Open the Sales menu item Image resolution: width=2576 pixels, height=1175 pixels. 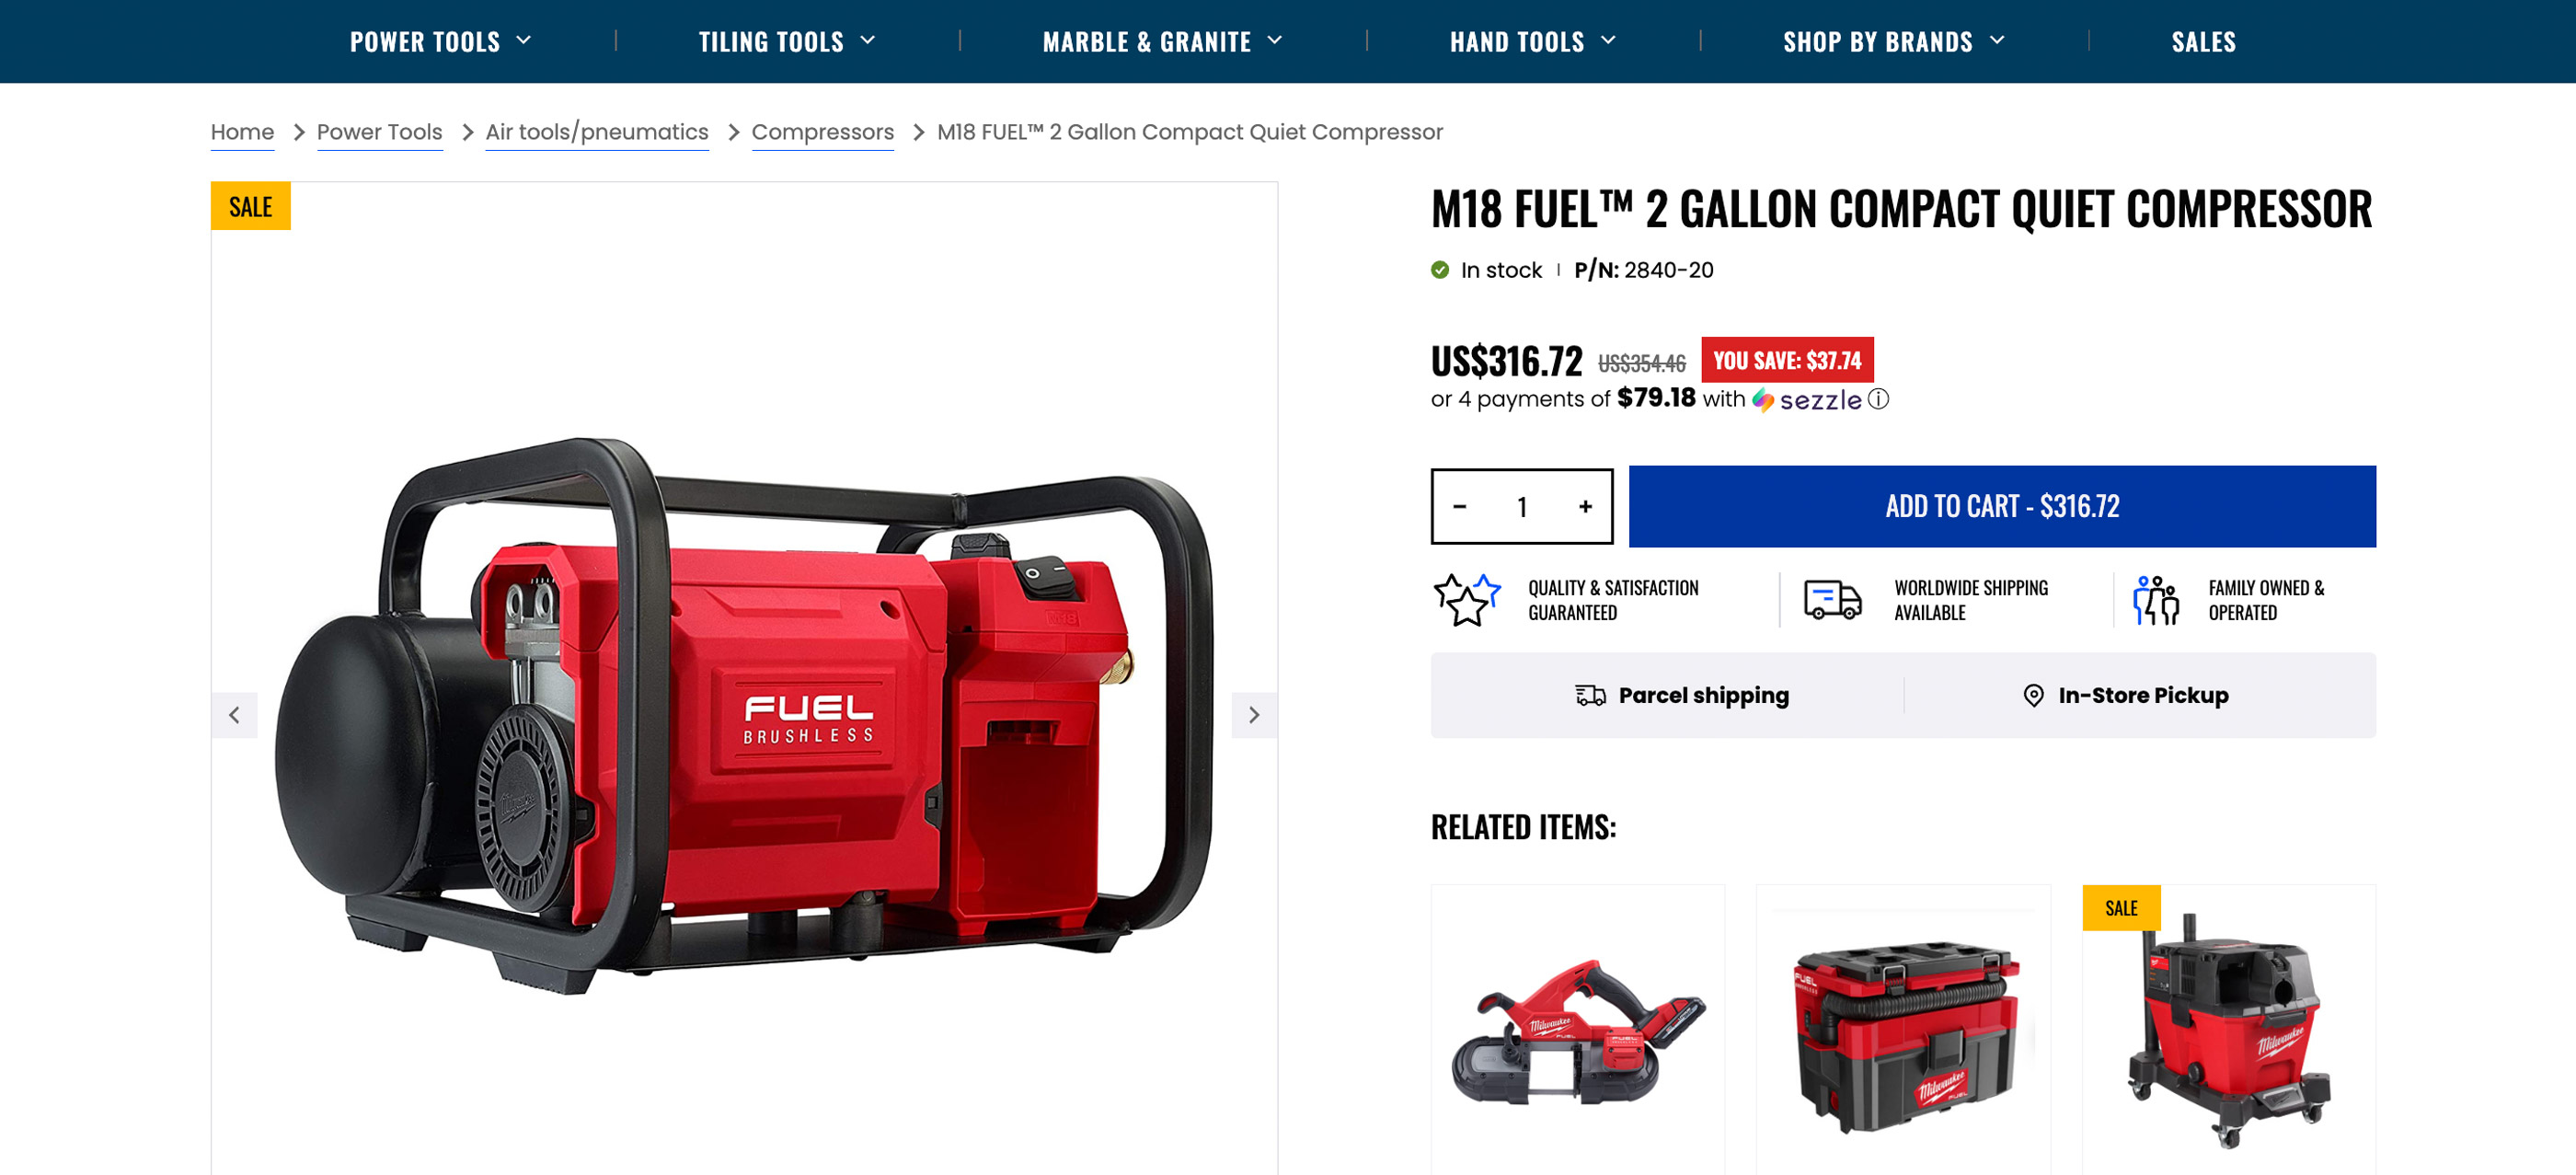(x=2203, y=41)
